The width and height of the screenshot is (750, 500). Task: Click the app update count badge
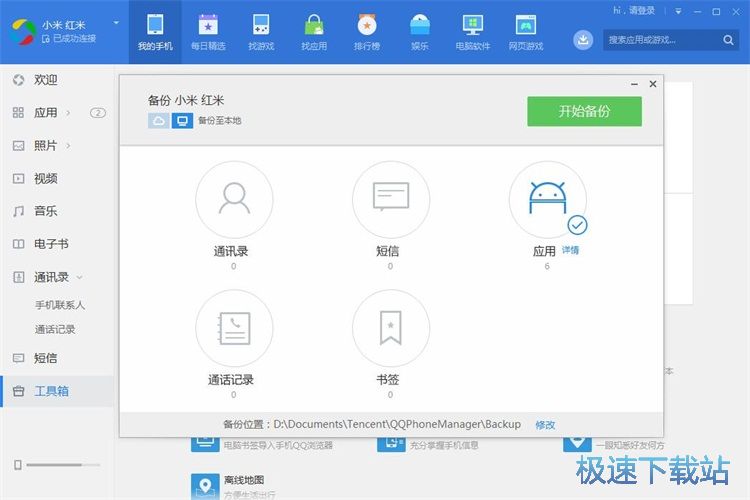click(x=98, y=113)
